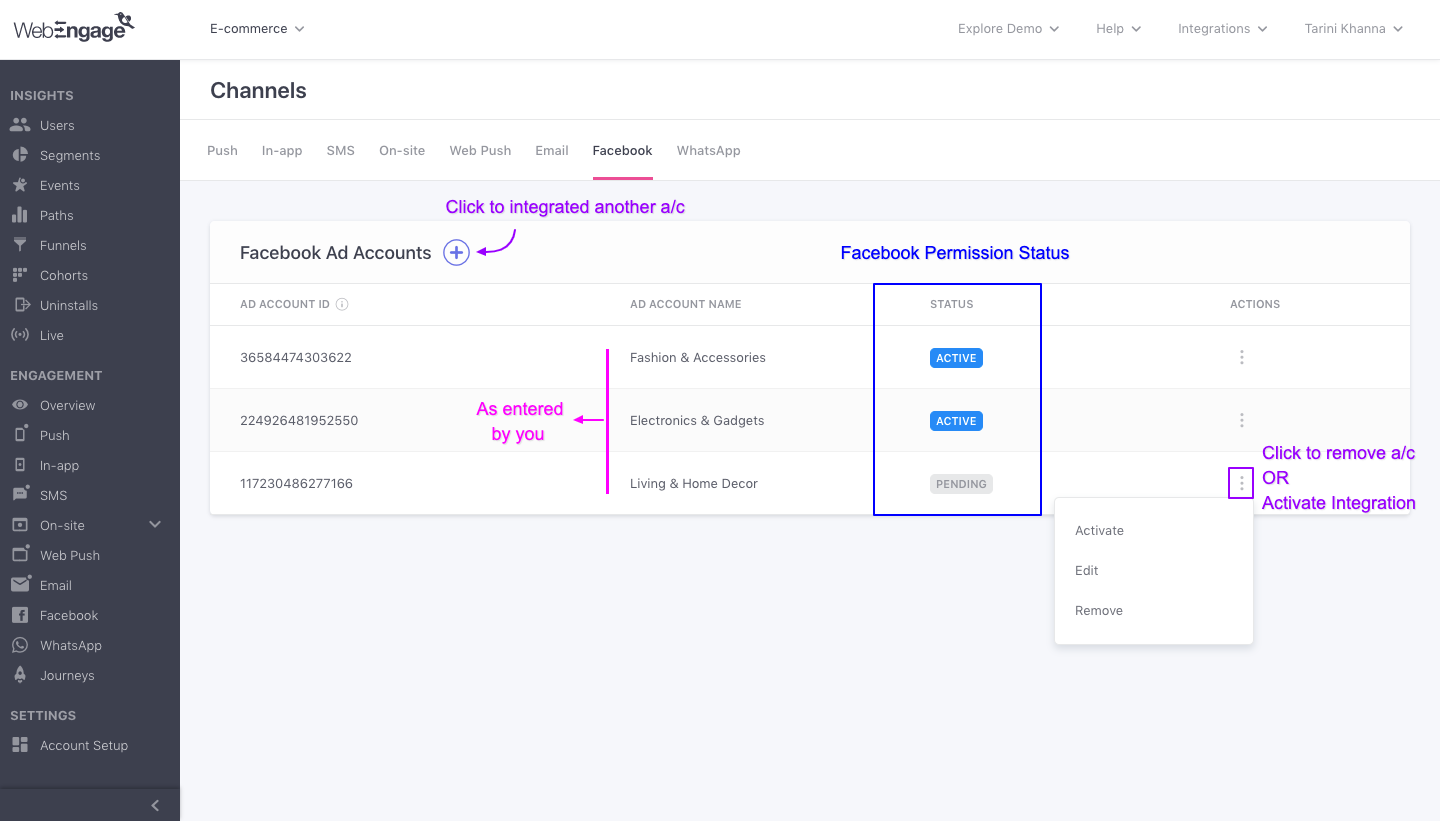This screenshot has height=821, width=1440.
Task: Open the Help dropdown
Action: (1118, 29)
